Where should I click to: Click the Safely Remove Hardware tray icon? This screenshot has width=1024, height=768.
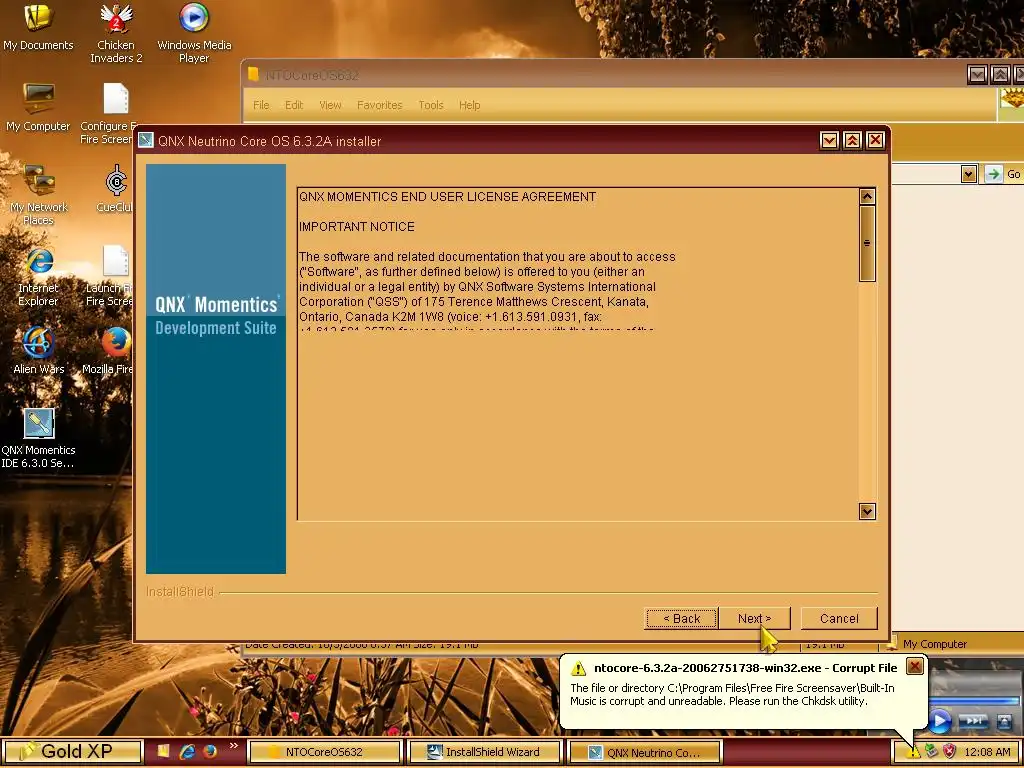coord(931,752)
